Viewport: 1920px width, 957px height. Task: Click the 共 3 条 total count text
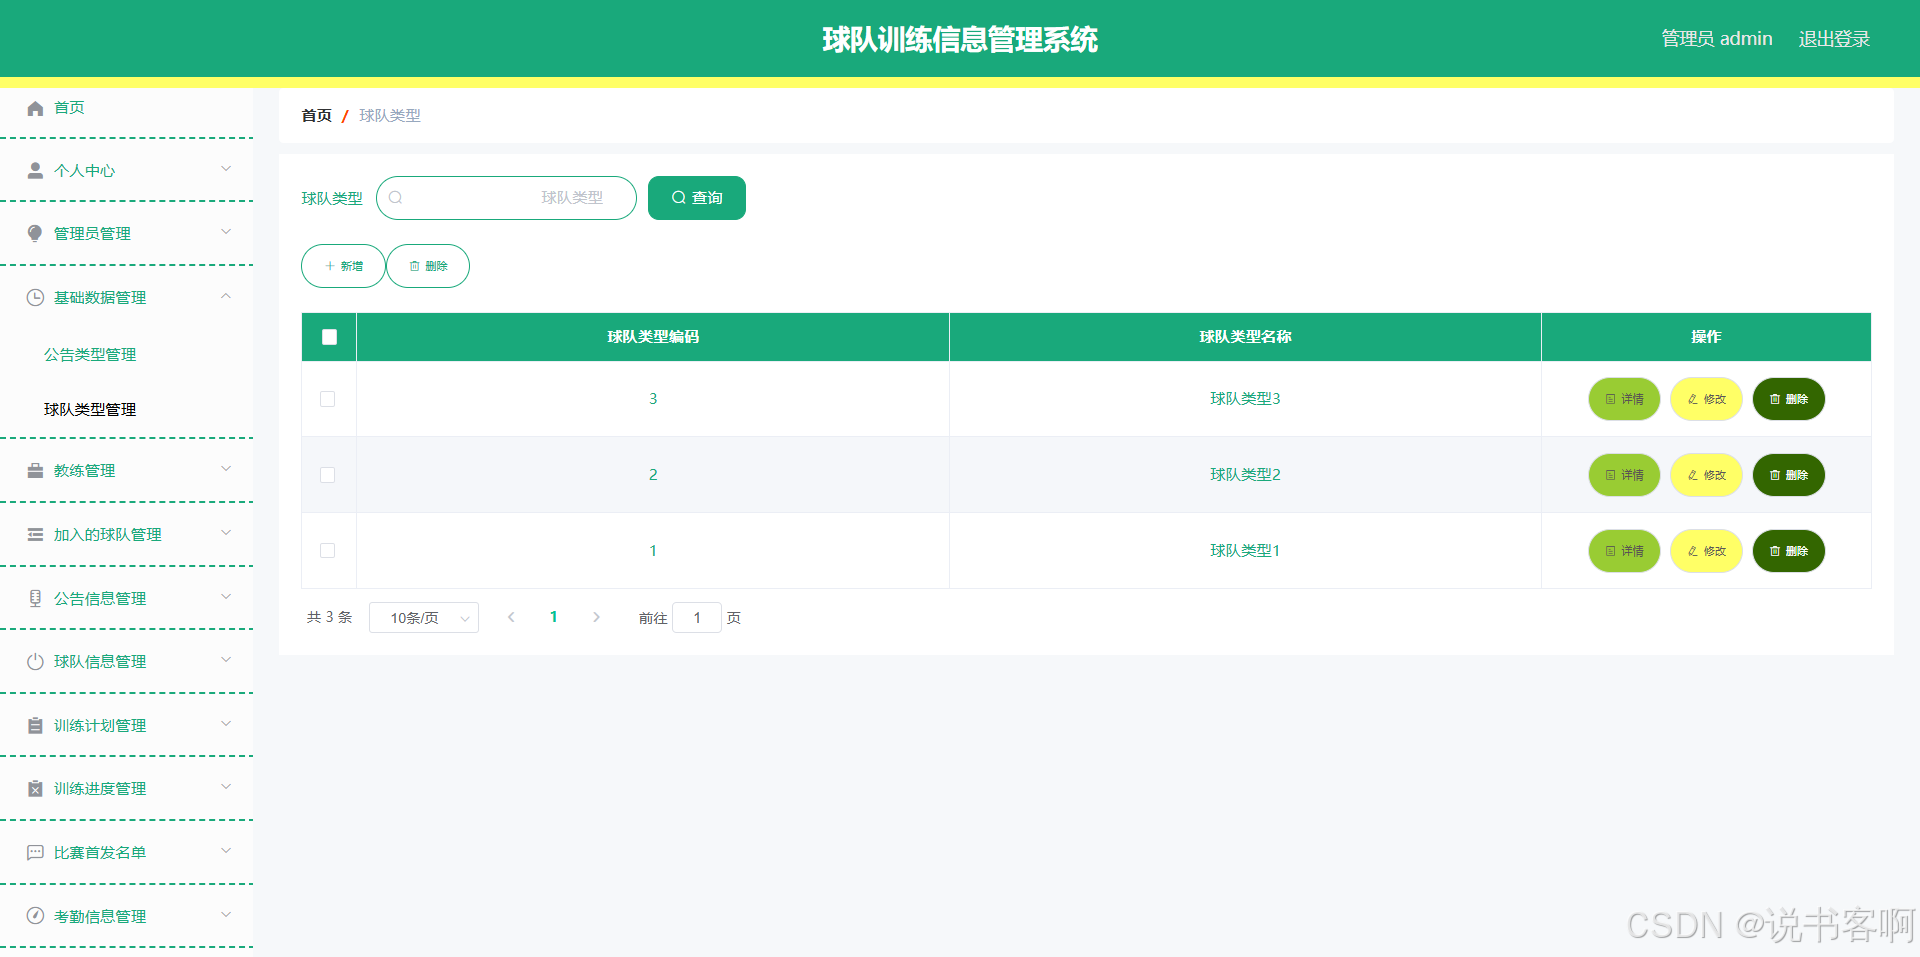point(329,618)
